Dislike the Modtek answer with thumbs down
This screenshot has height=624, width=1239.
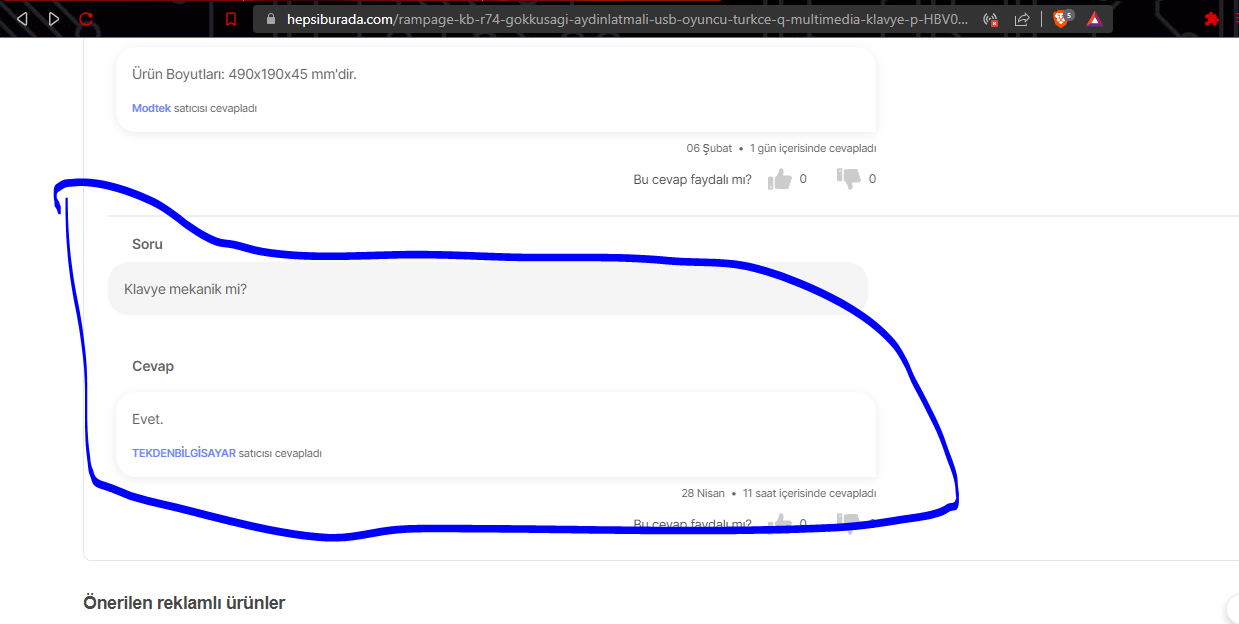(x=848, y=179)
